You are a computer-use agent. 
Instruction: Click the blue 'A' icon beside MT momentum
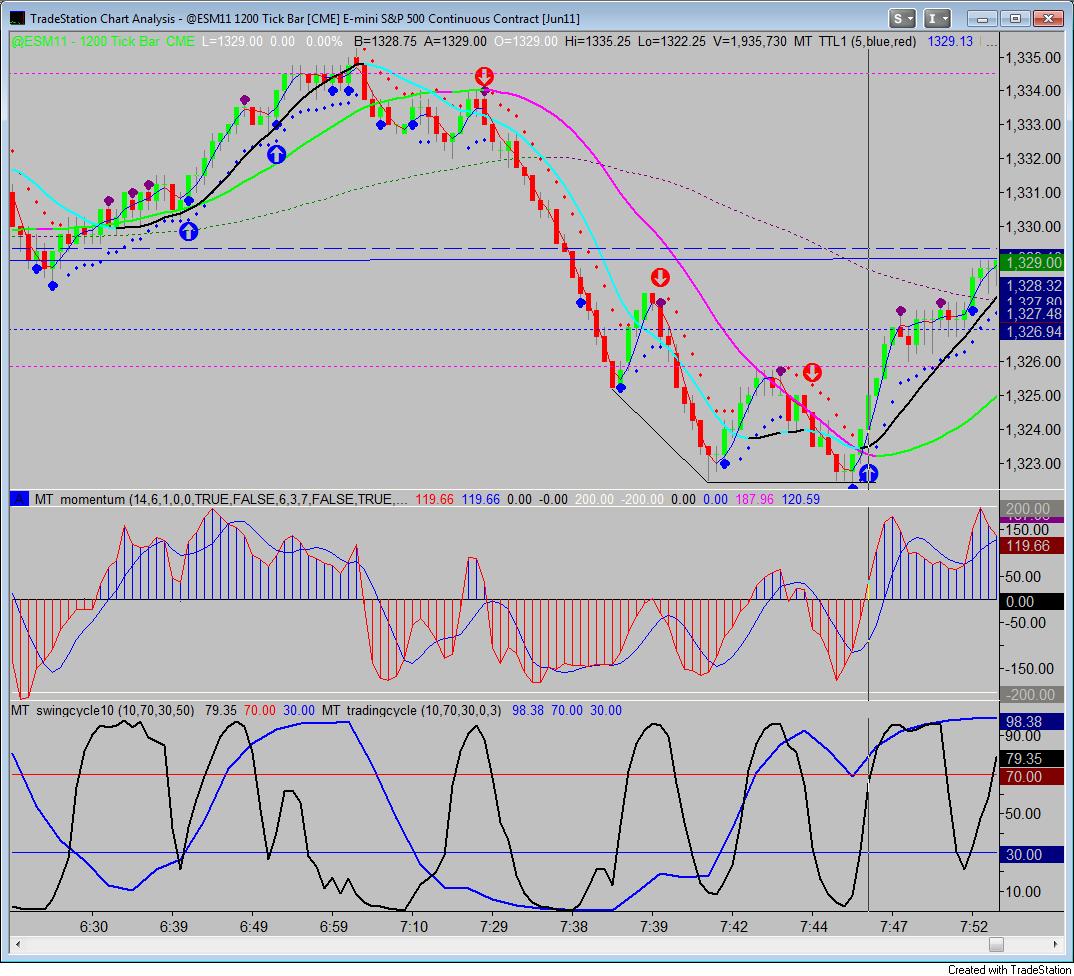(x=19, y=499)
